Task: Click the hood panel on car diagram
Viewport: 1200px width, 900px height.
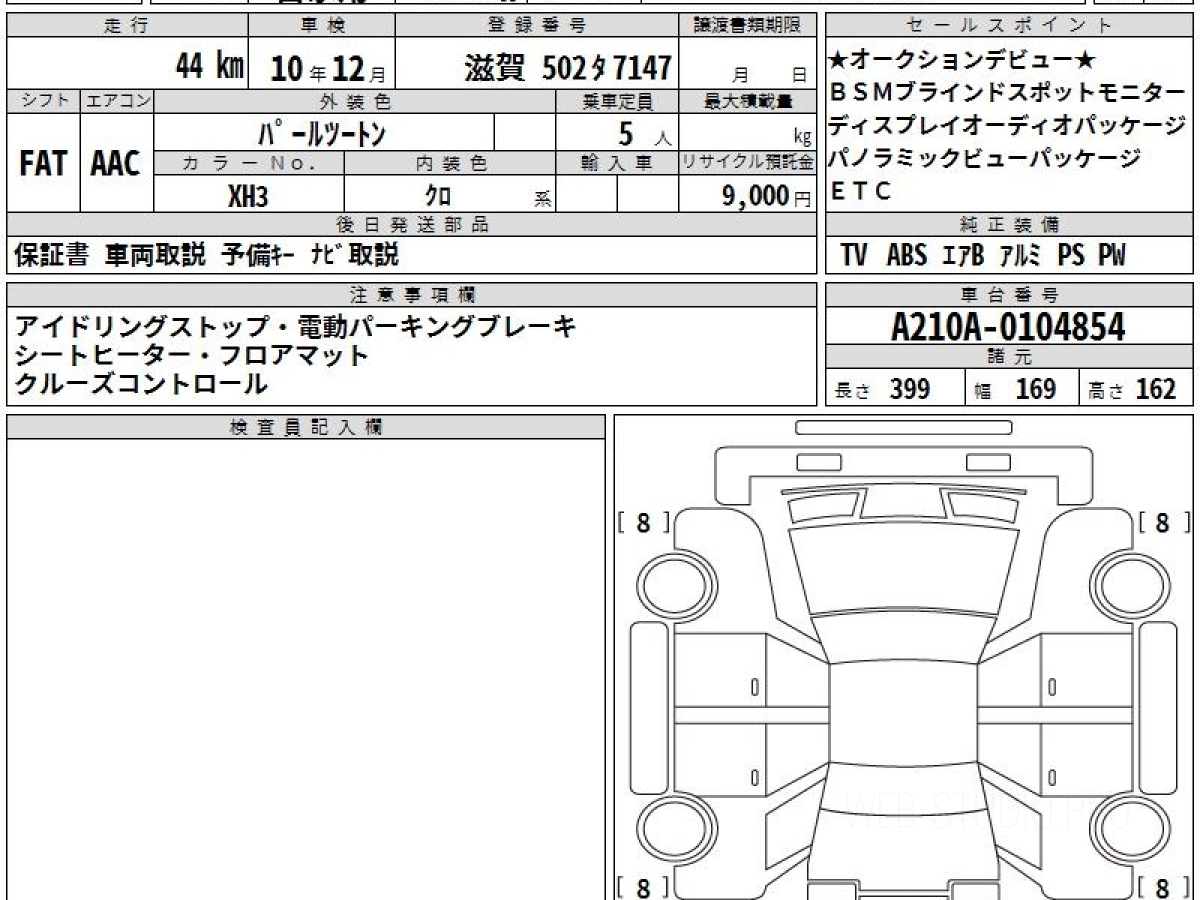Action: tap(903, 568)
